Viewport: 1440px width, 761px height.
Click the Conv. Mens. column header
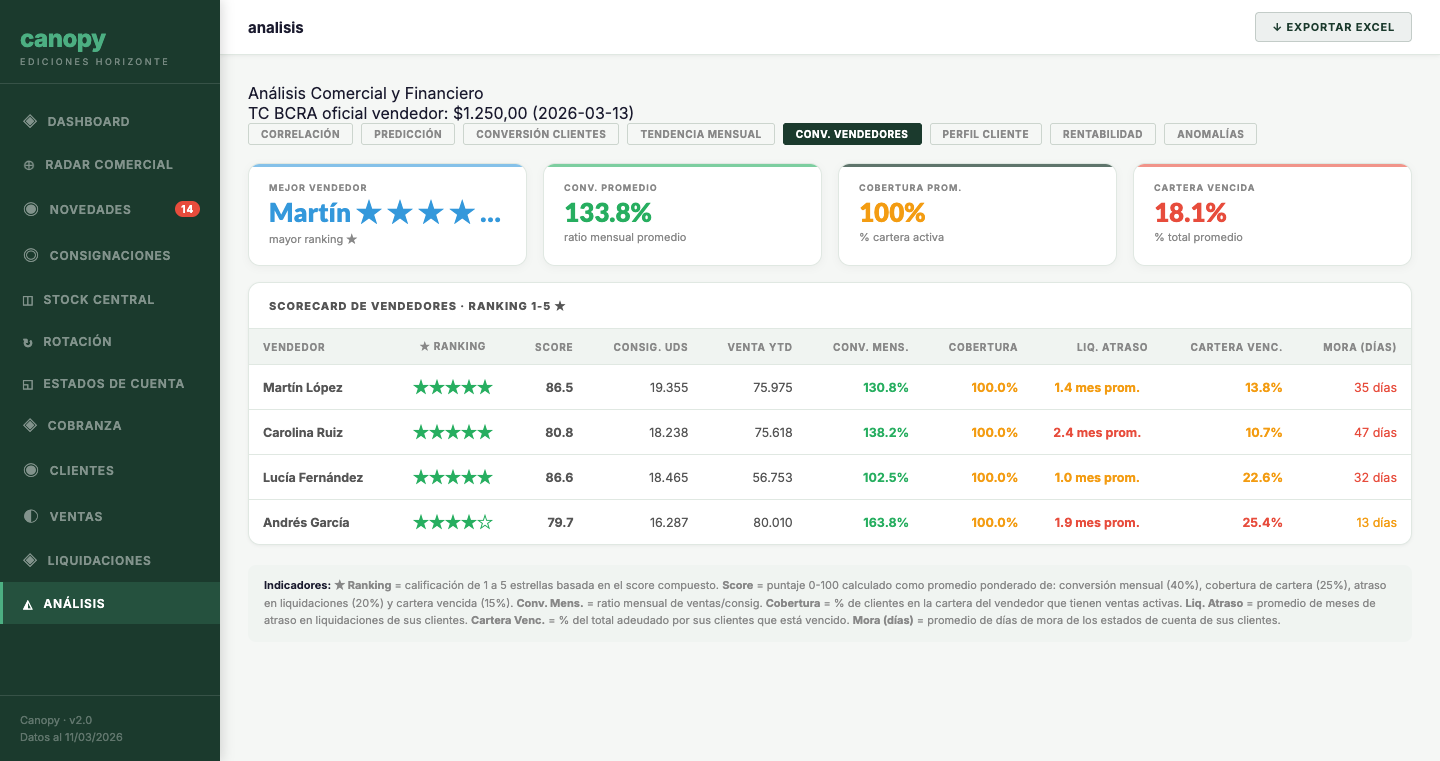tap(871, 347)
